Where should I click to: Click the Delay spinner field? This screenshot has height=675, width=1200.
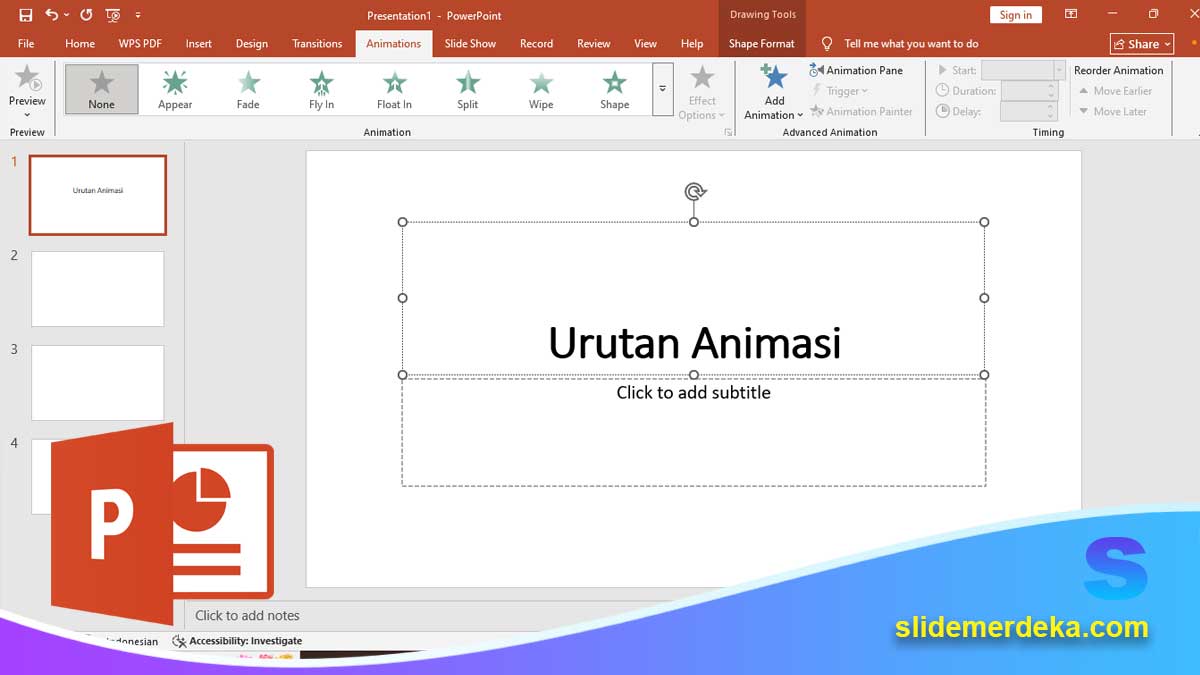(x=1029, y=111)
